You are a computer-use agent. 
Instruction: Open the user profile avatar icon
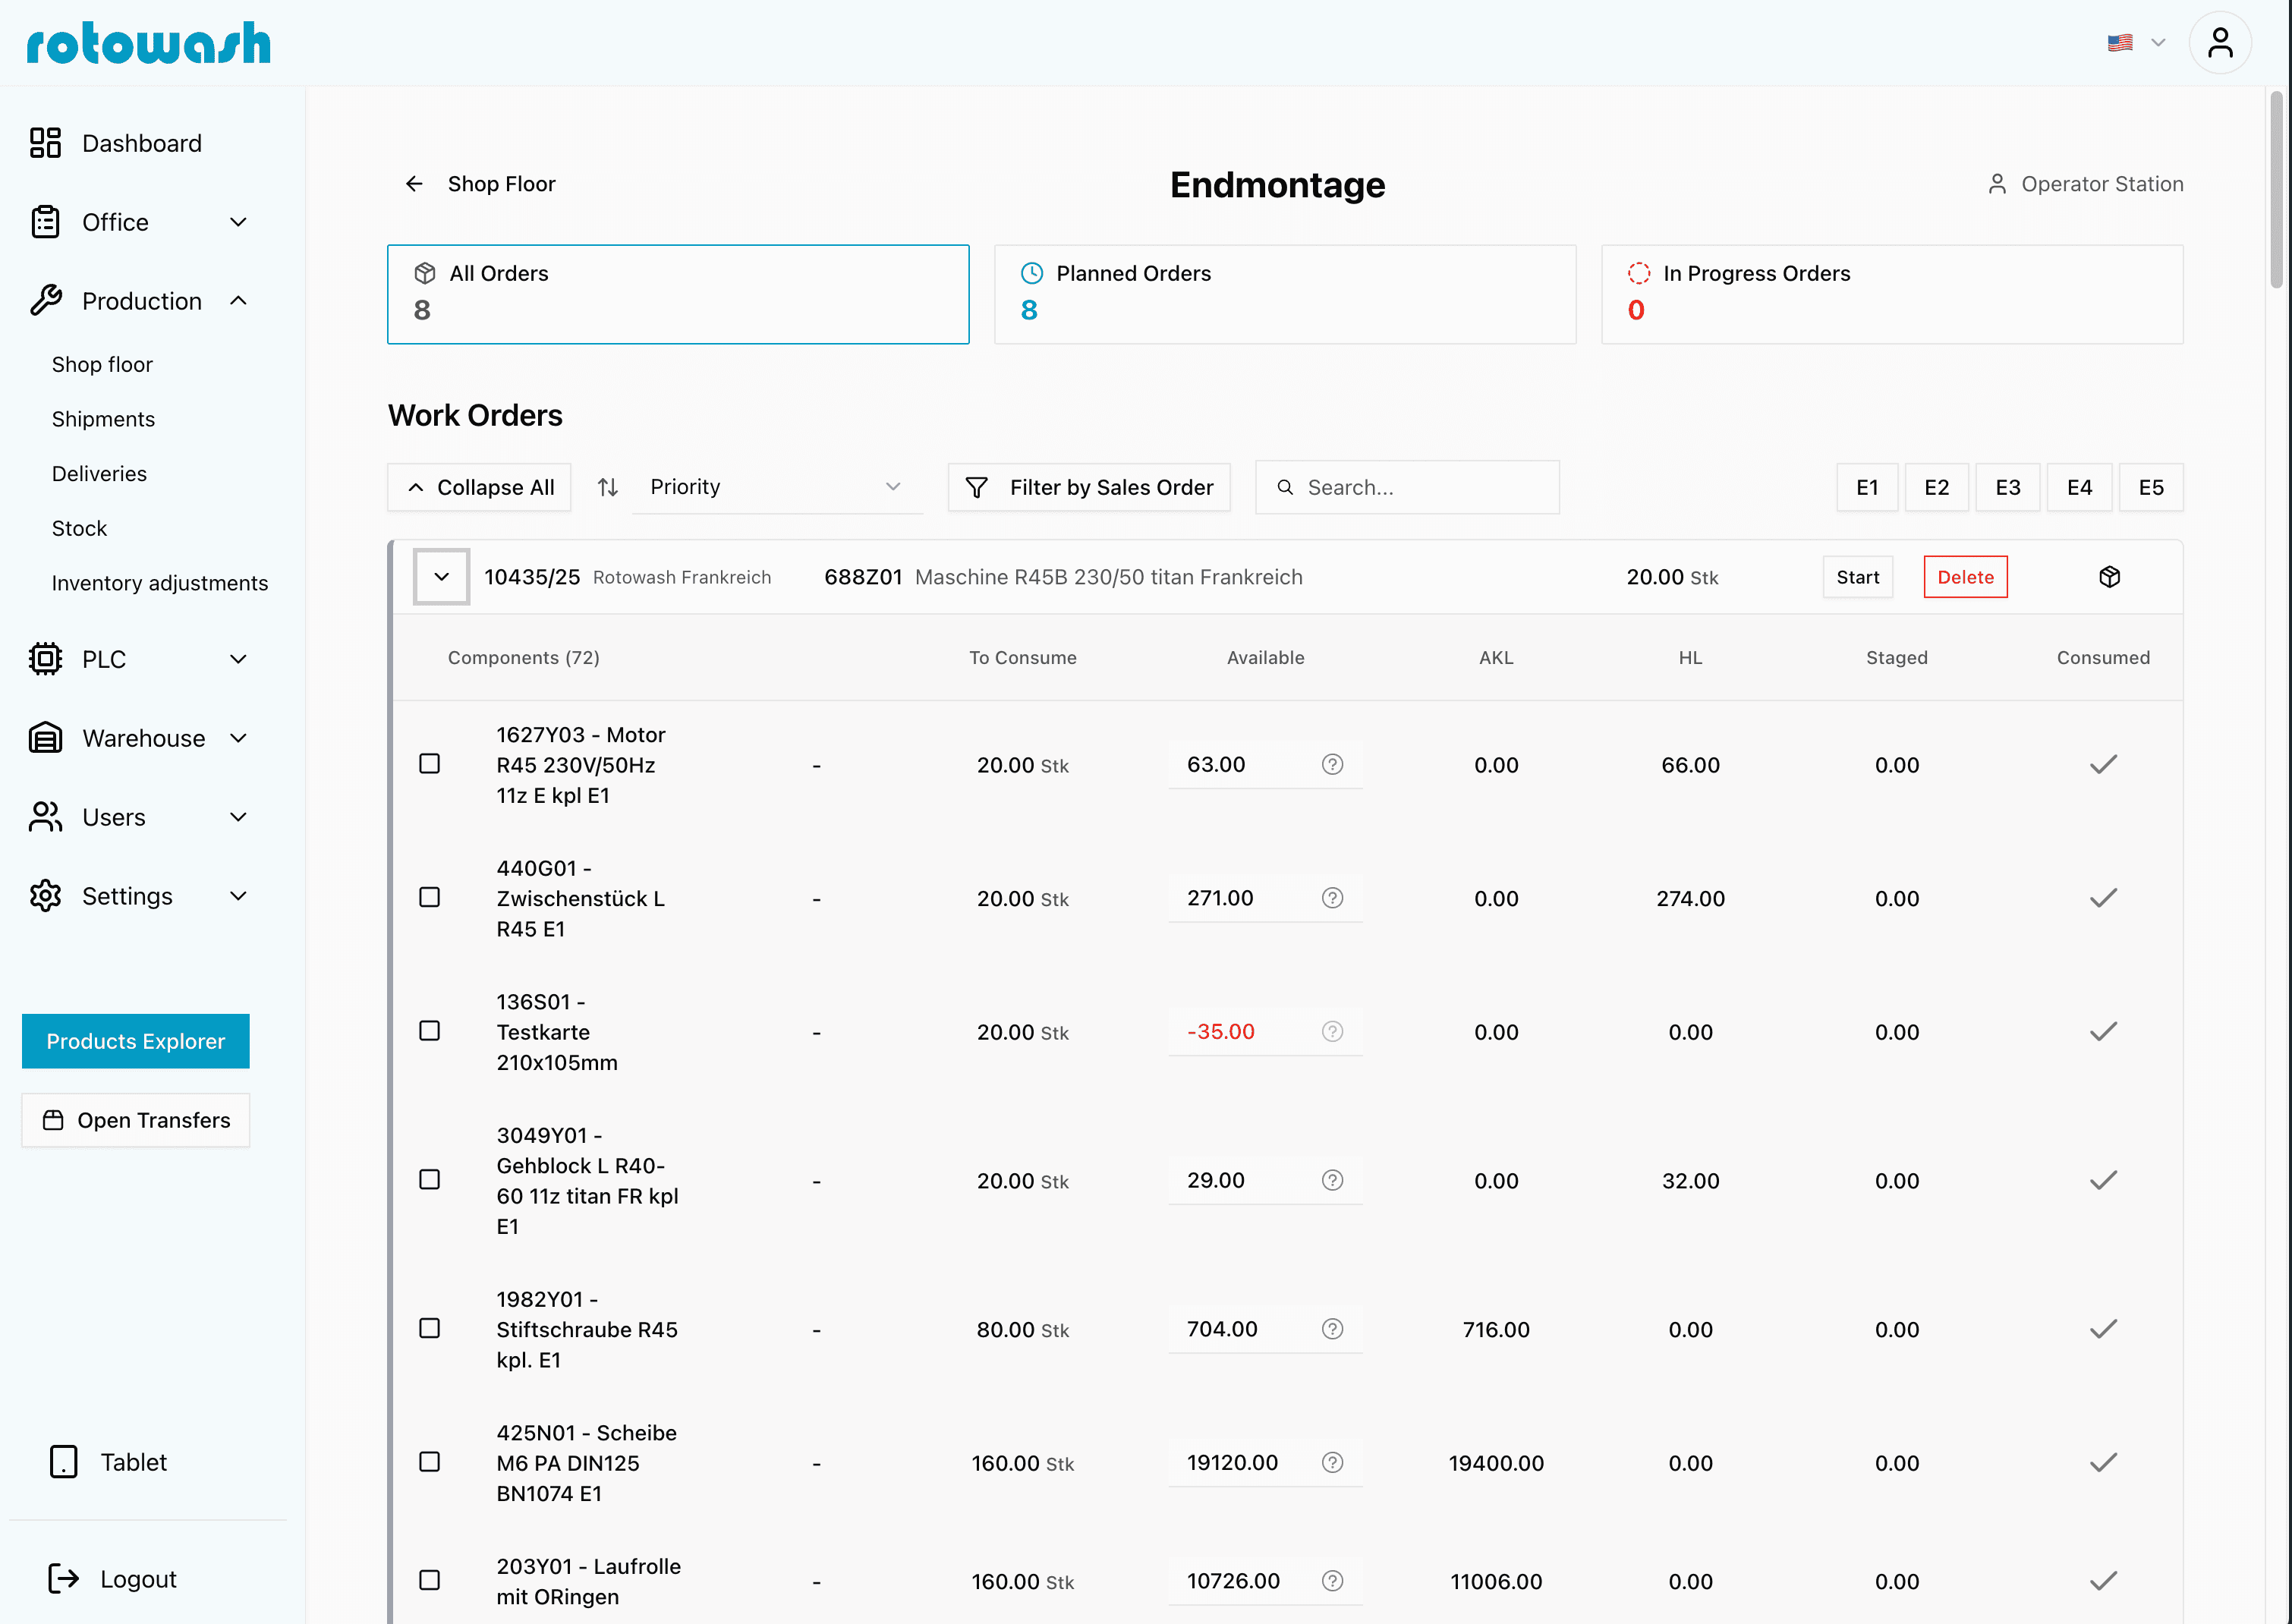2219,43
